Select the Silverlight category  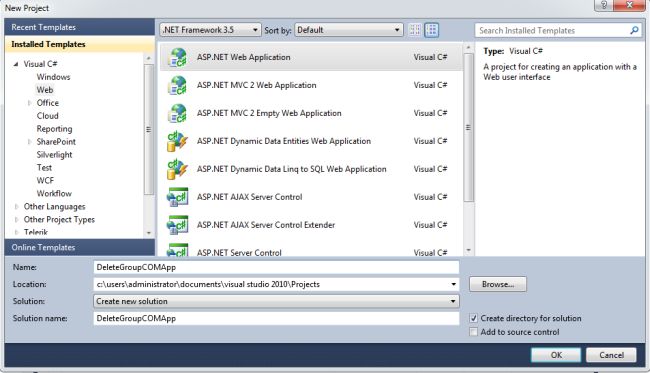pos(54,155)
